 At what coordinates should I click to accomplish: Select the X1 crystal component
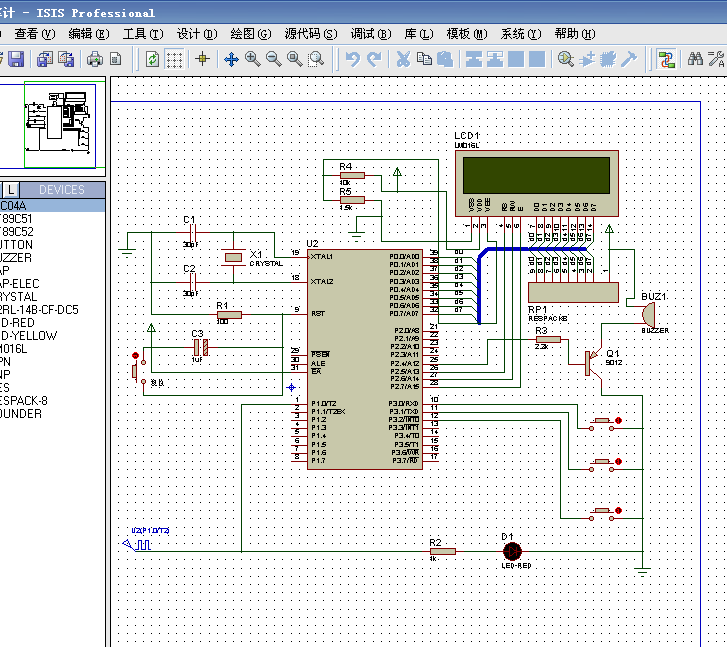[x=233, y=257]
